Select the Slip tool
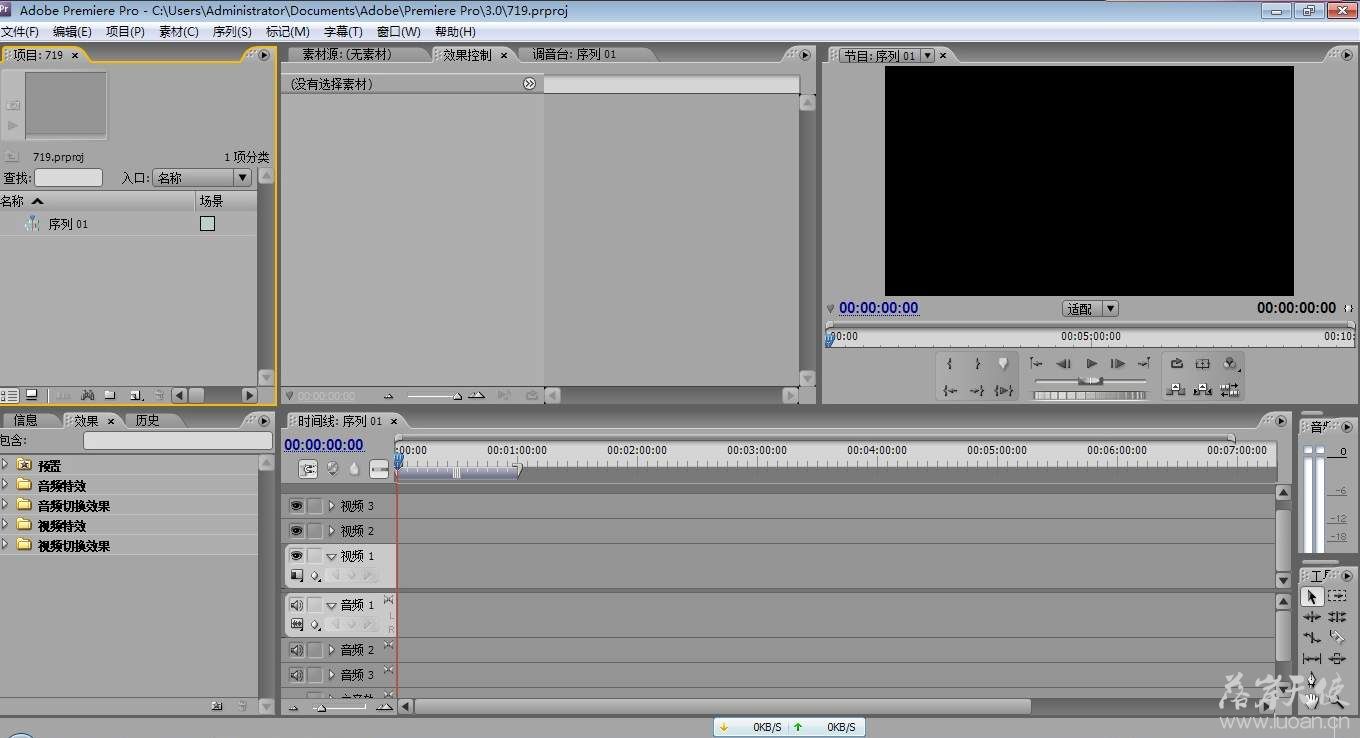Screen dimensions: 1360x738 [1312, 658]
